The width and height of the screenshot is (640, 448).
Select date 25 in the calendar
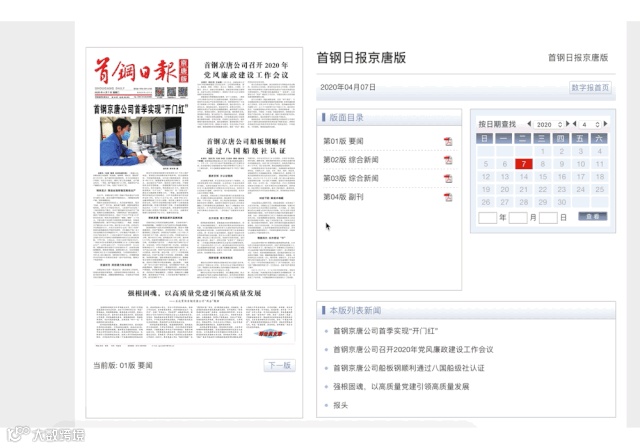pos(600,189)
